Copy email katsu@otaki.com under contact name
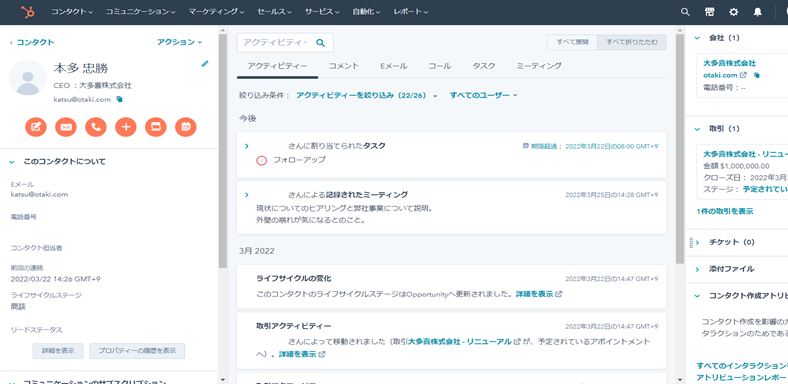 click(x=119, y=100)
